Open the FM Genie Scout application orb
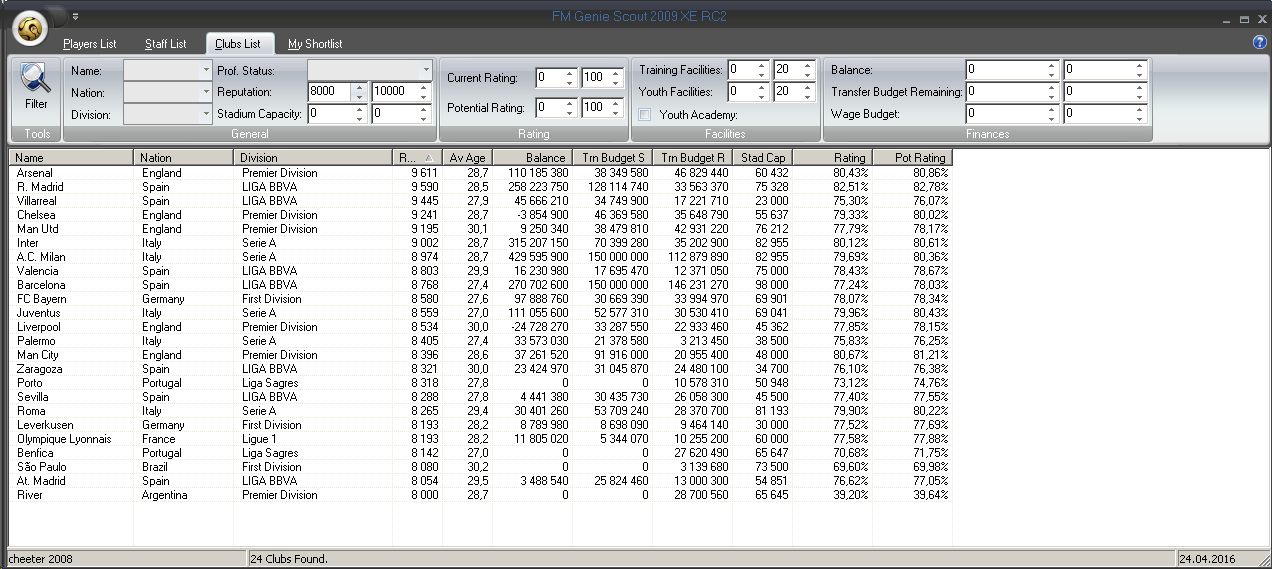The width and height of the screenshot is (1272, 569). 30,28
